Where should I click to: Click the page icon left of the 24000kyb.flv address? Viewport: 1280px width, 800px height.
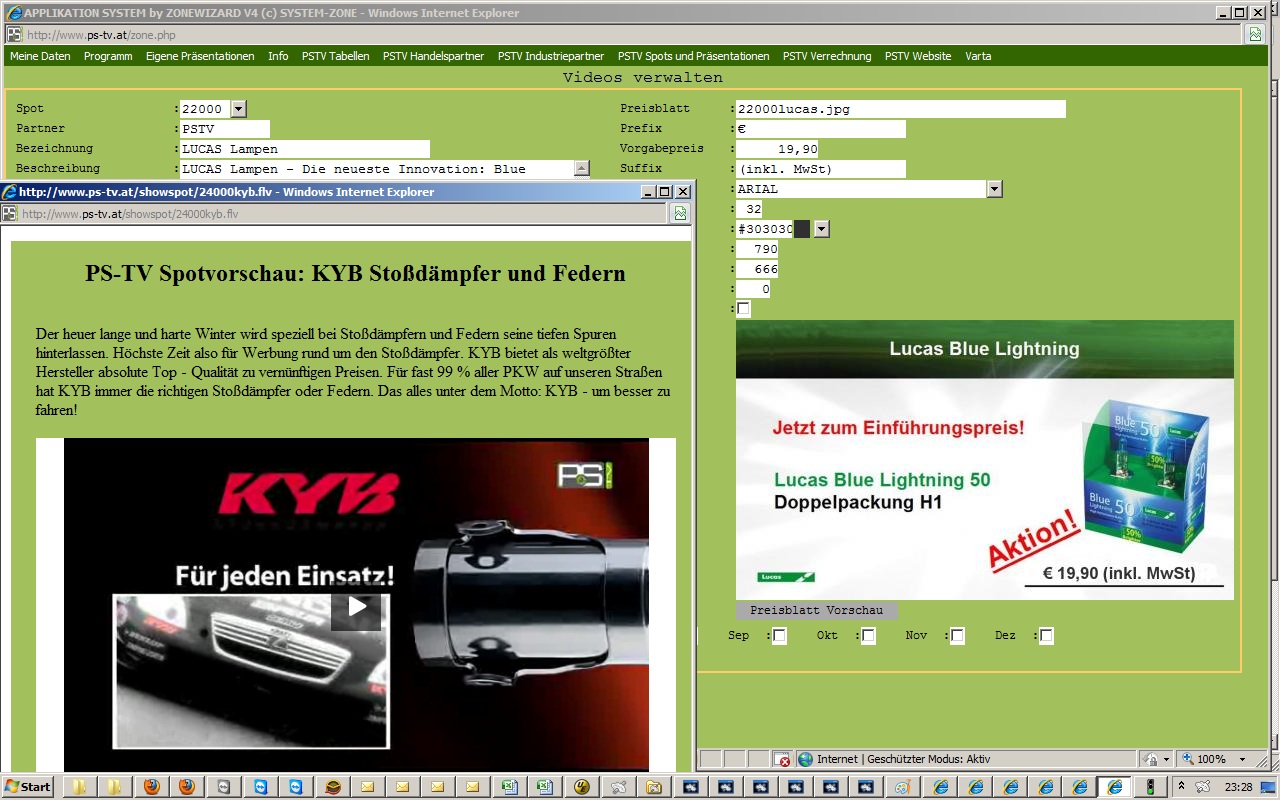9,213
